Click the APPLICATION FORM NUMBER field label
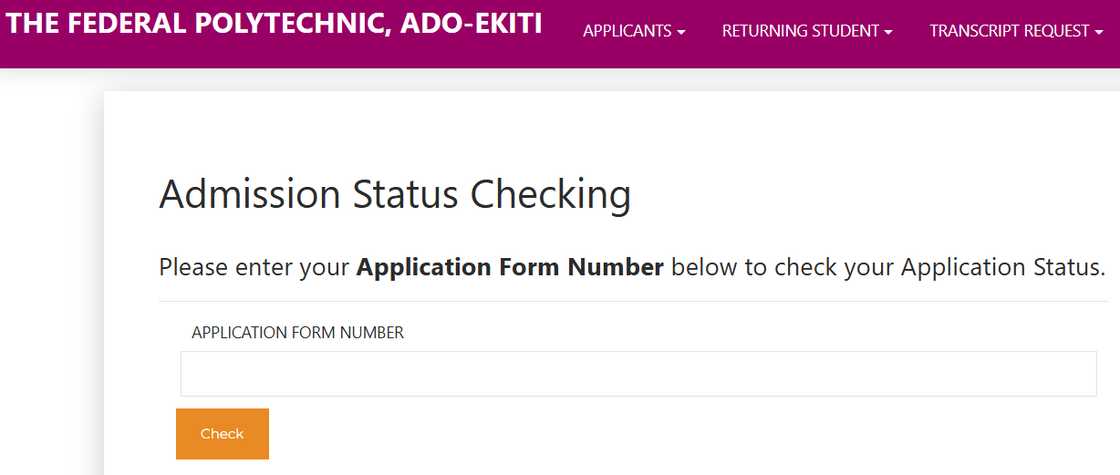The image size is (1120, 475). [297, 333]
